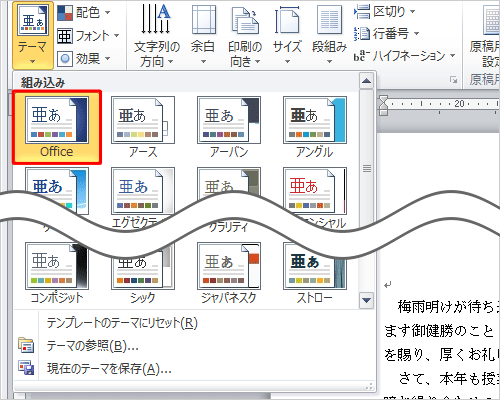Viewport: 500px width, 400px height.
Task: Click the さて、本年も text line
Action: coord(449,379)
